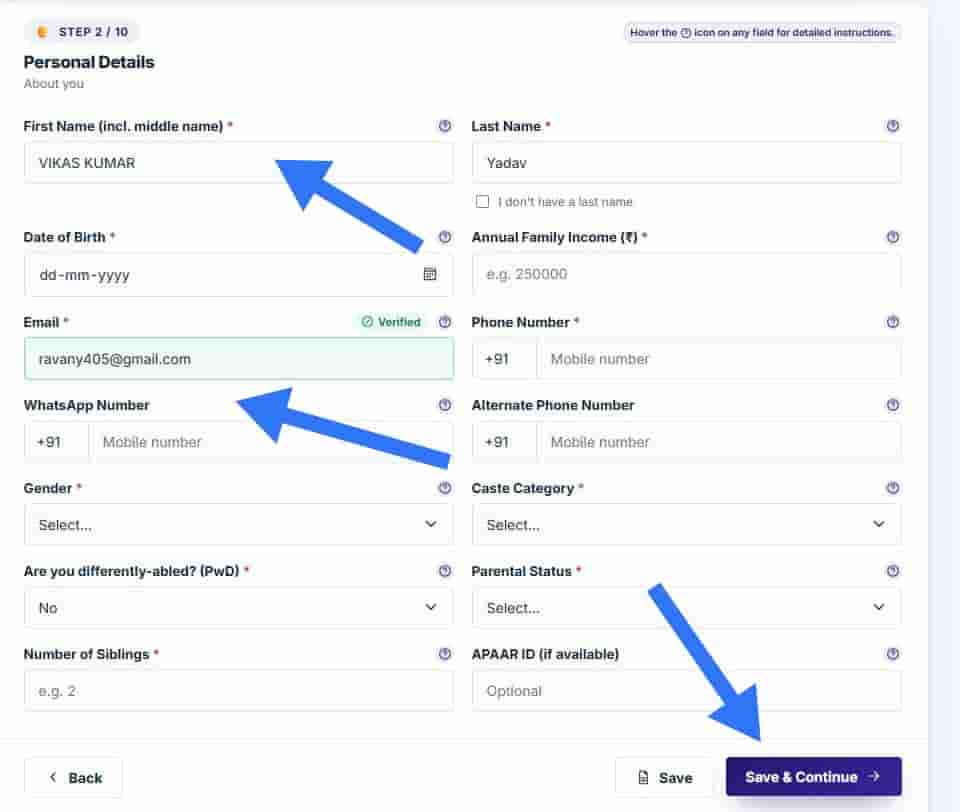Click the APAAR ID optional field
960x812 pixels.
pos(686,691)
